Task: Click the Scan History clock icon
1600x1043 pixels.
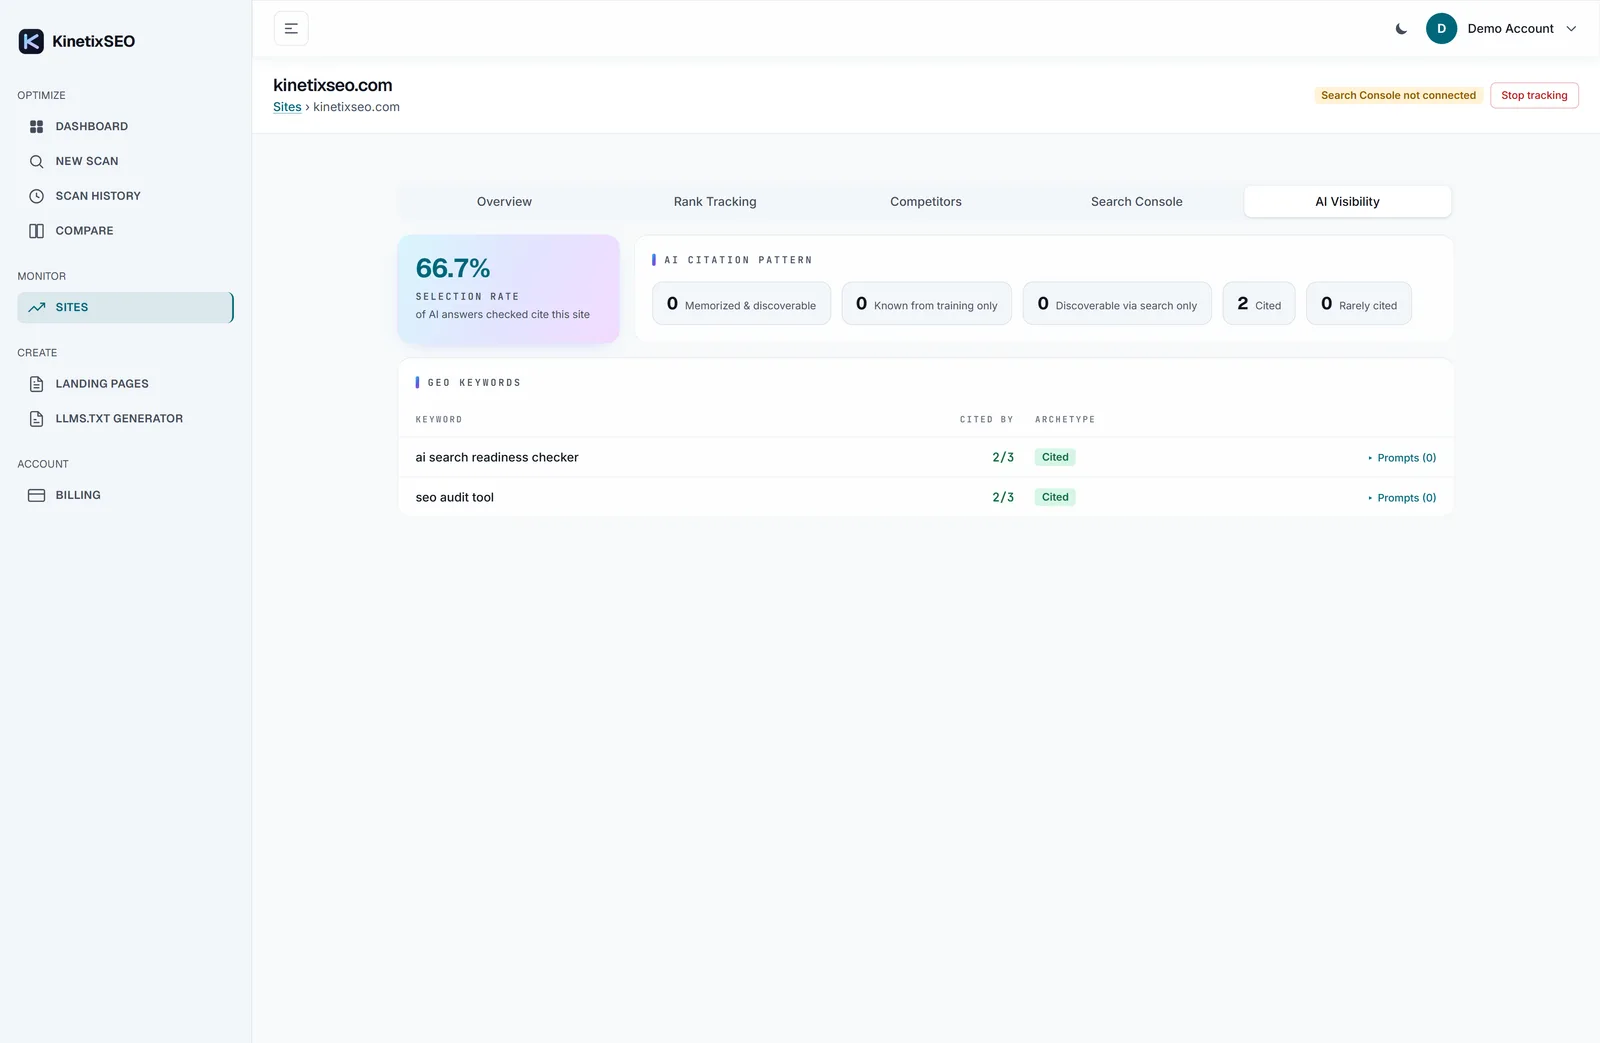Action: (x=37, y=196)
